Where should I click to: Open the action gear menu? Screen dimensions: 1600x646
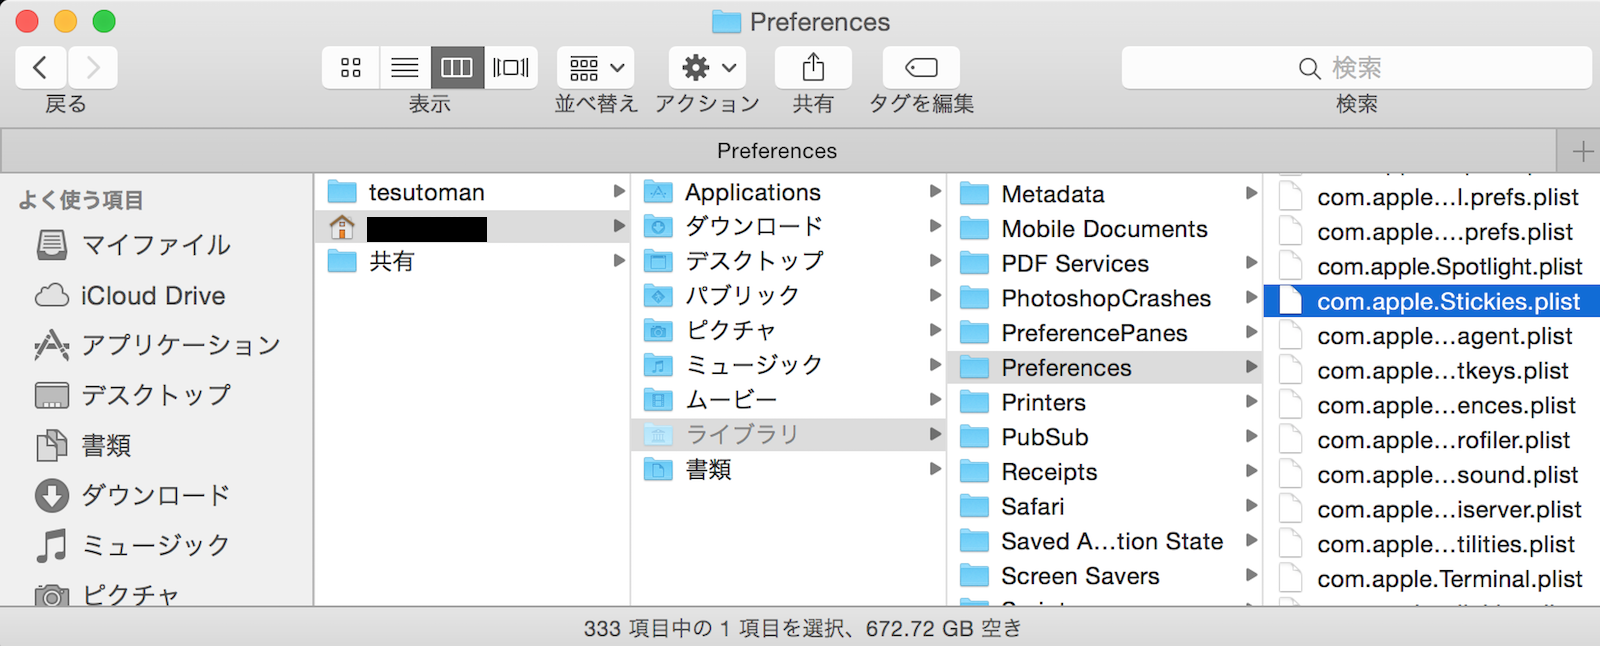[708, 68]
